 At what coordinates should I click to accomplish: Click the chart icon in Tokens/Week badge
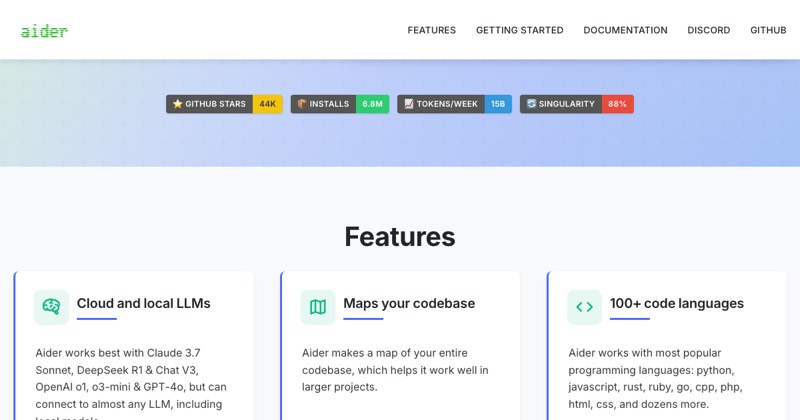pyautogui.click(x=409, y=104)
